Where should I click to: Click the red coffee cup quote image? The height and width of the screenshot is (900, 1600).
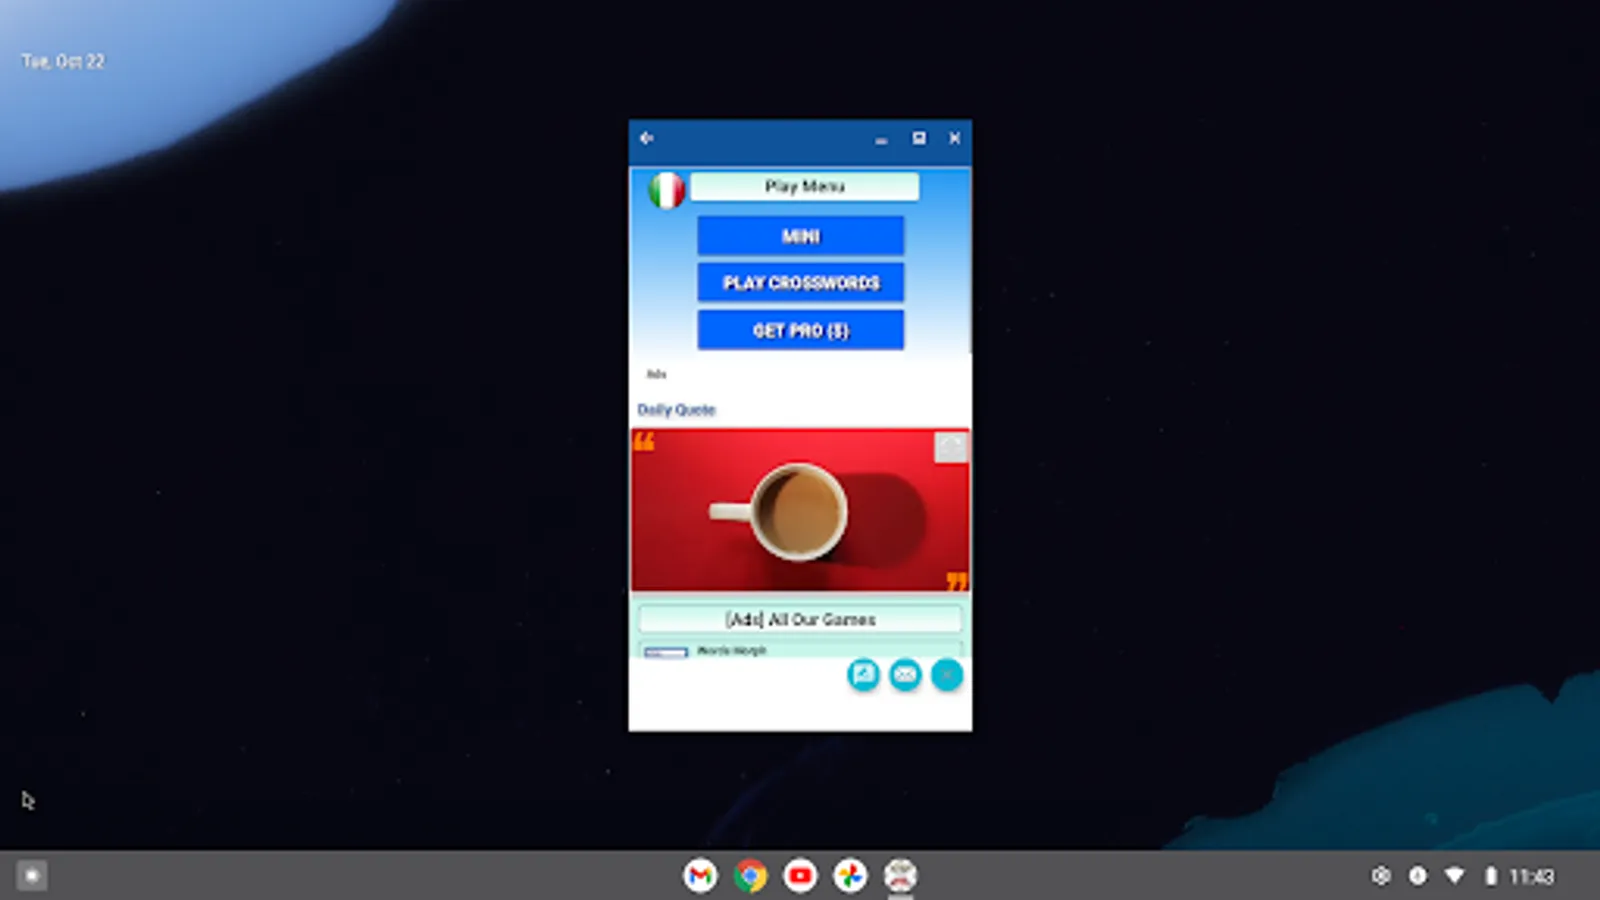[x=800, y=508]
